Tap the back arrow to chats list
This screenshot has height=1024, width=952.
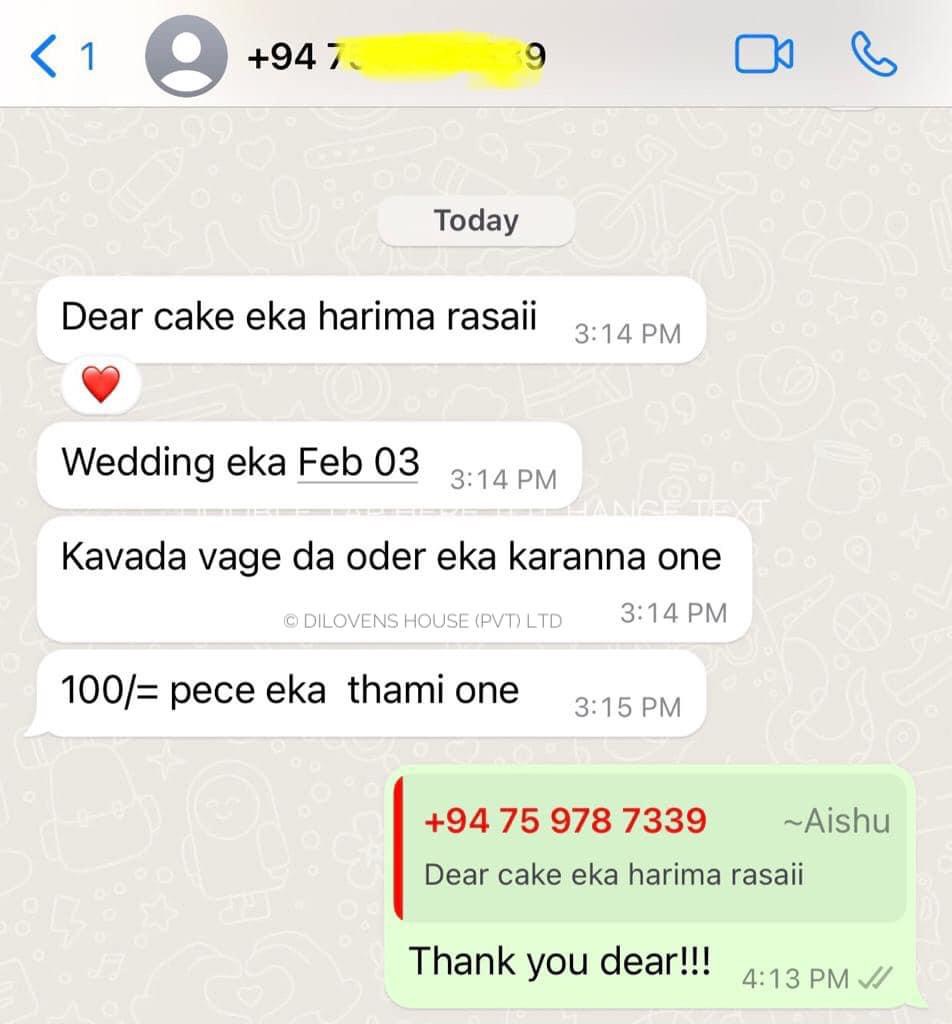point(43,57)
